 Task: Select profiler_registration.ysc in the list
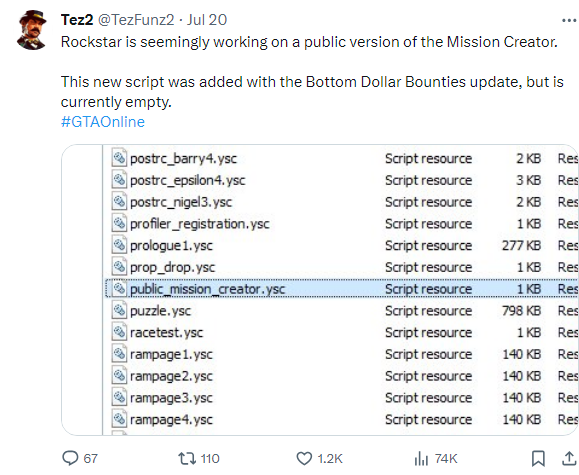tap(199, 224)
